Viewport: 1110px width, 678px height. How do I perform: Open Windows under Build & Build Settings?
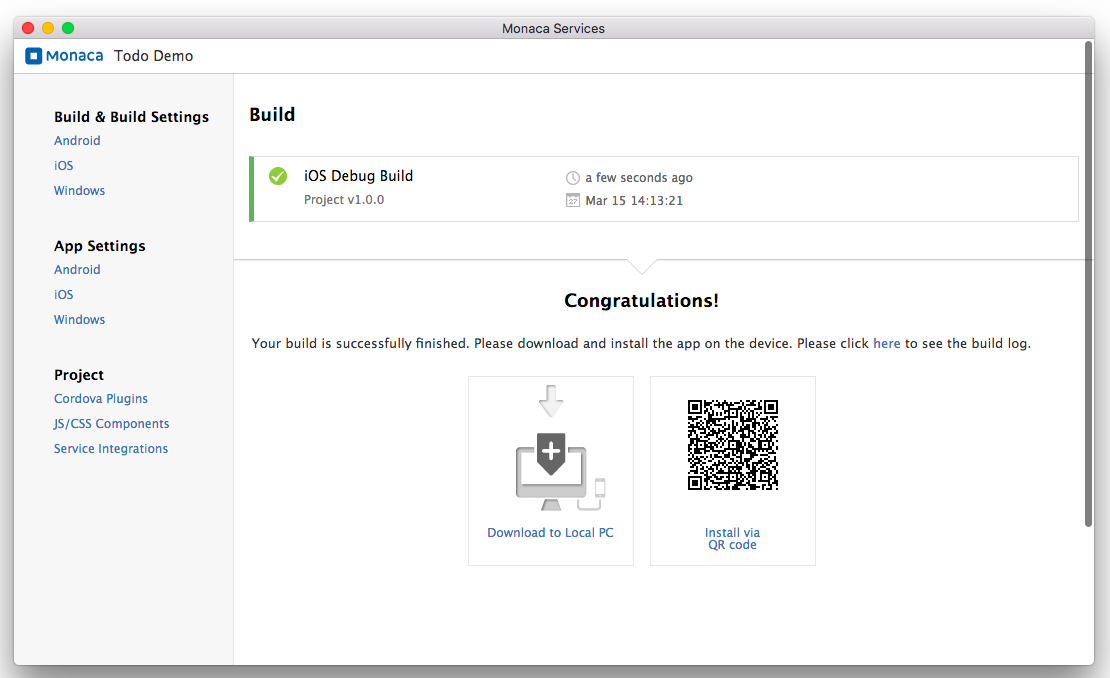[79, 191]
